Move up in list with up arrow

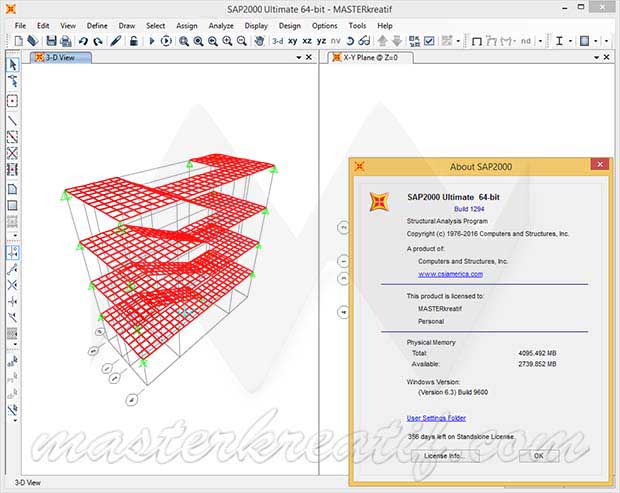tap(382, 41)
